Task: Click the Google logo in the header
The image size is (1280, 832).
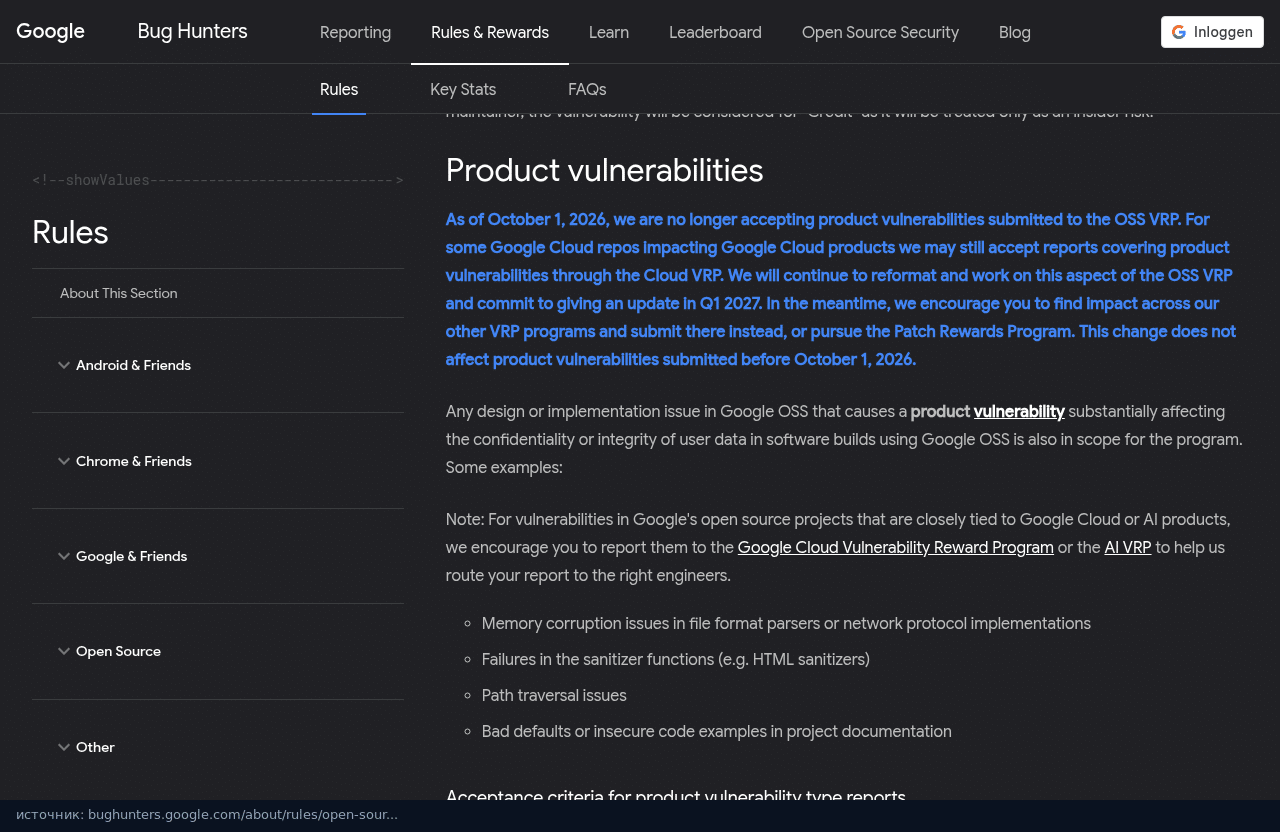Action: (x=50, y=31)
